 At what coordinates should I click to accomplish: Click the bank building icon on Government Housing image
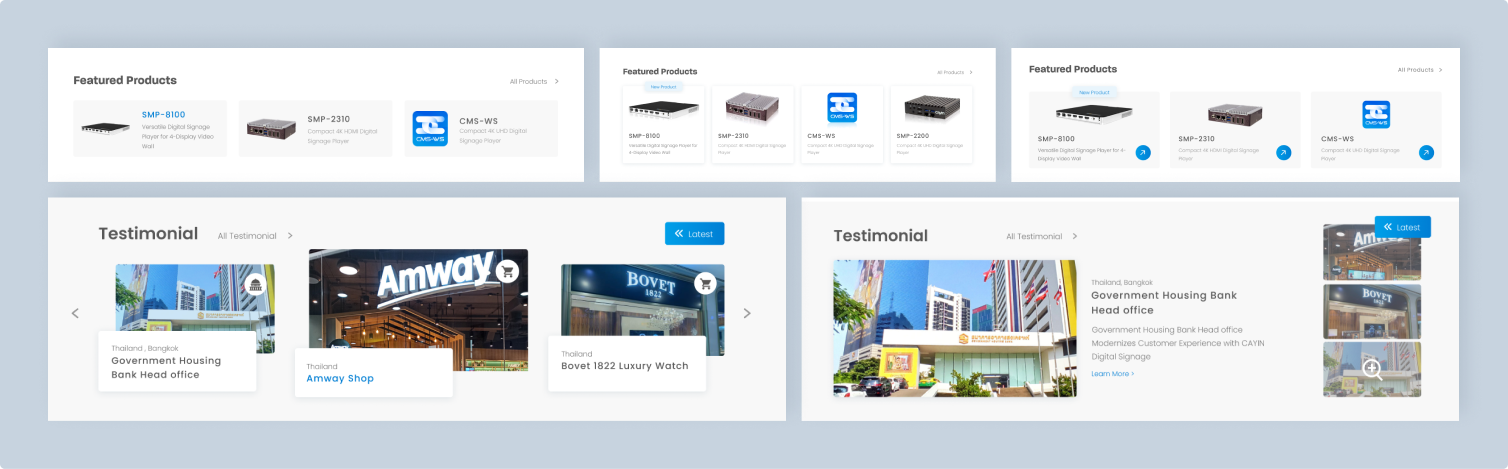tap(256, 285)
